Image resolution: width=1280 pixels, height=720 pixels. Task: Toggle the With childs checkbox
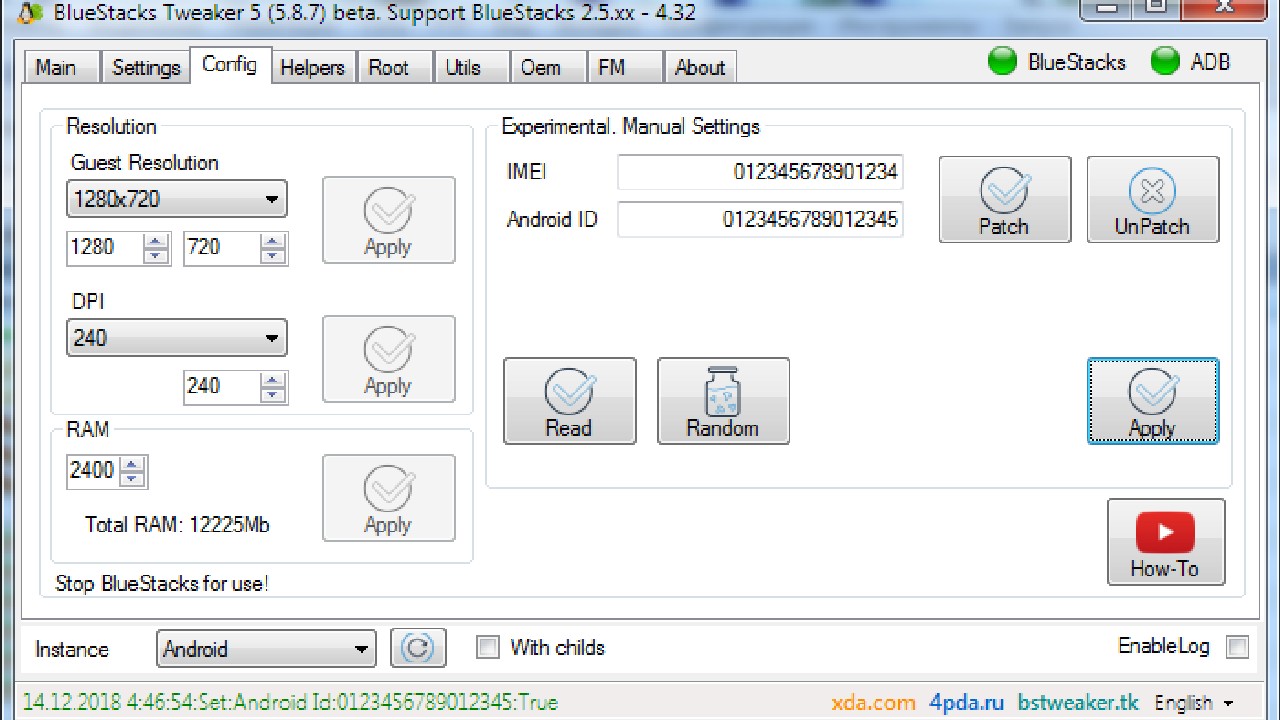488,647
